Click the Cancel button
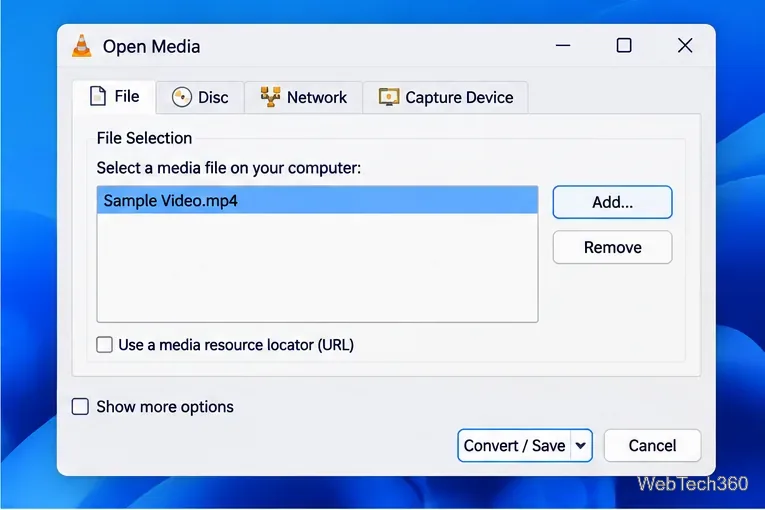 (x=652, y=446)
